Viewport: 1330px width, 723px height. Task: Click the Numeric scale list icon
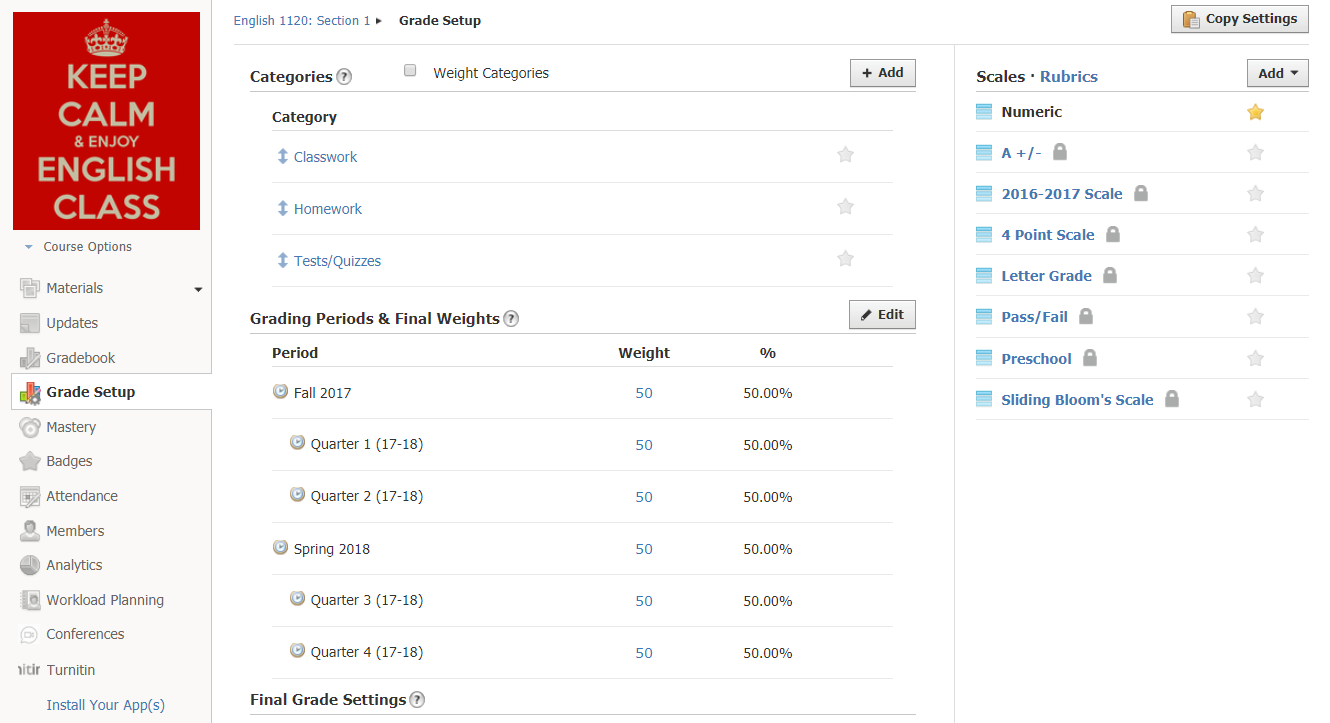[x=984, y=112]
